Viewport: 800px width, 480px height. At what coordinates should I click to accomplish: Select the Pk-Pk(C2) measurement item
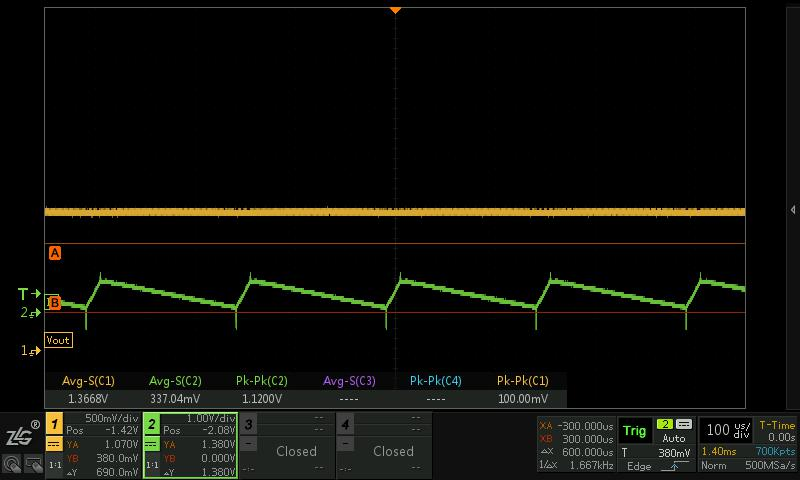[262, 389]
